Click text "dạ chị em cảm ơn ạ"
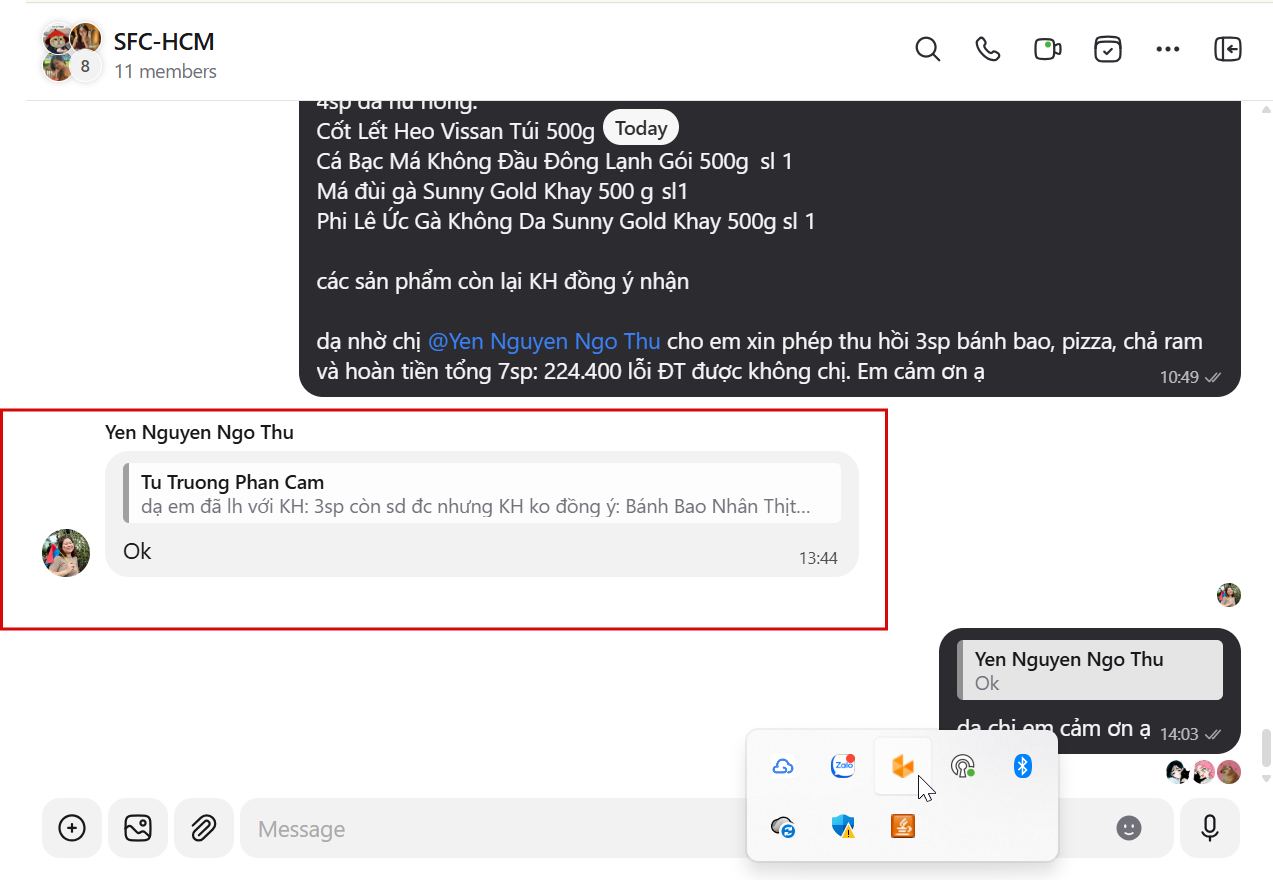 tap(1054, 729)
